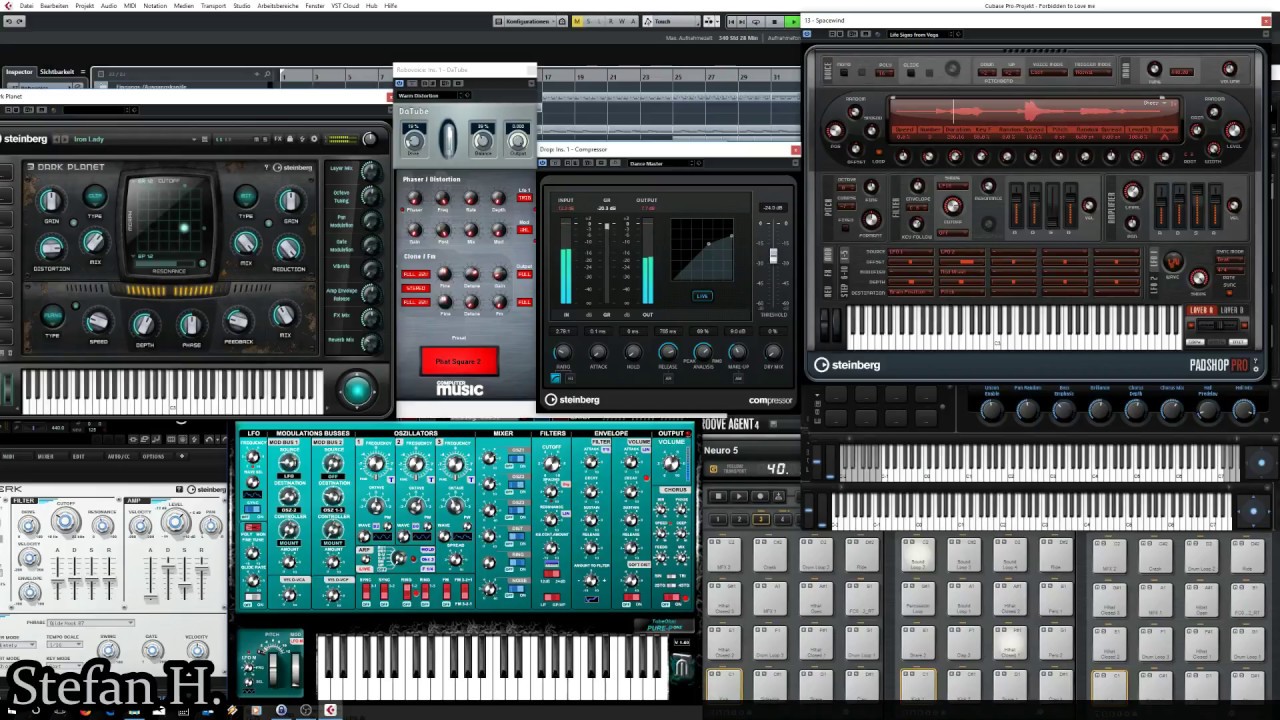Click the Compressor Dry Mix knob
This screenshot has height=720, width=1280.
coord(773,352)
